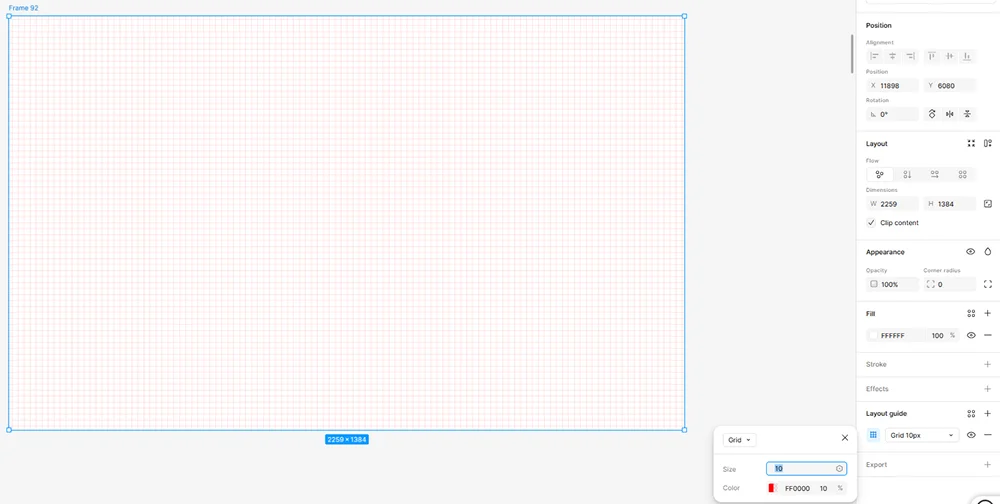Click the grid color opacity 10 field
Viewport: 1000px width, 504px height.
[x=823, y=489]
